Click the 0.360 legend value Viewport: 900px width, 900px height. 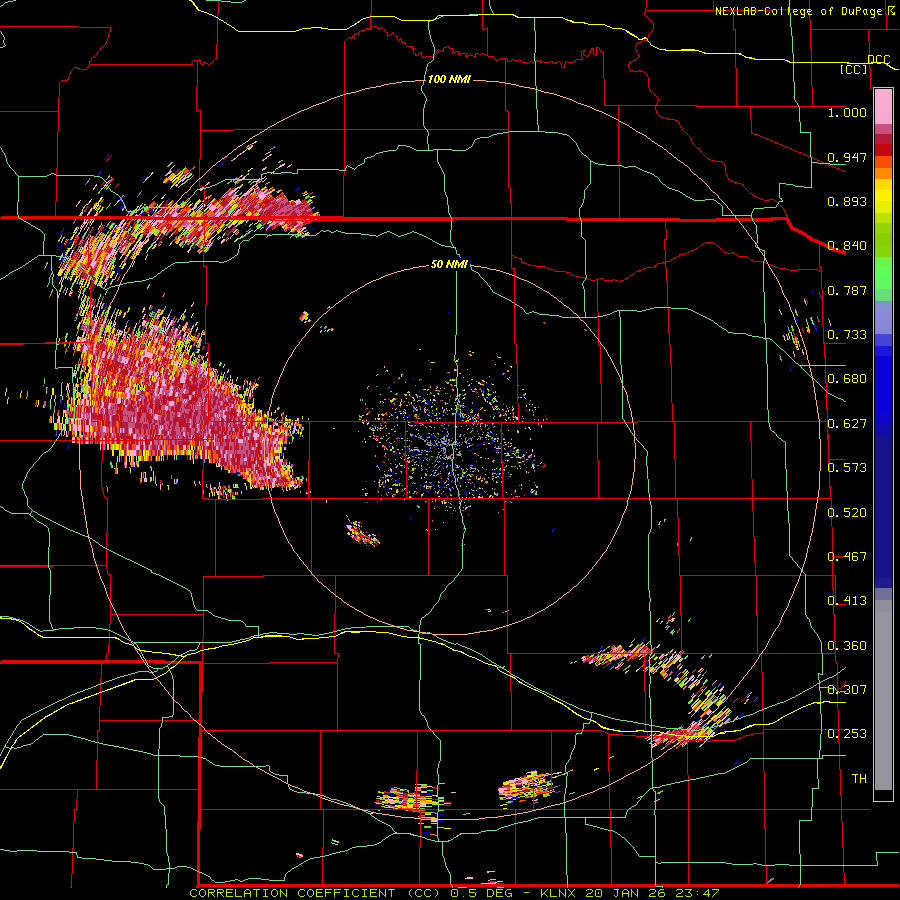pyautogui.click(x=847, y=646)
